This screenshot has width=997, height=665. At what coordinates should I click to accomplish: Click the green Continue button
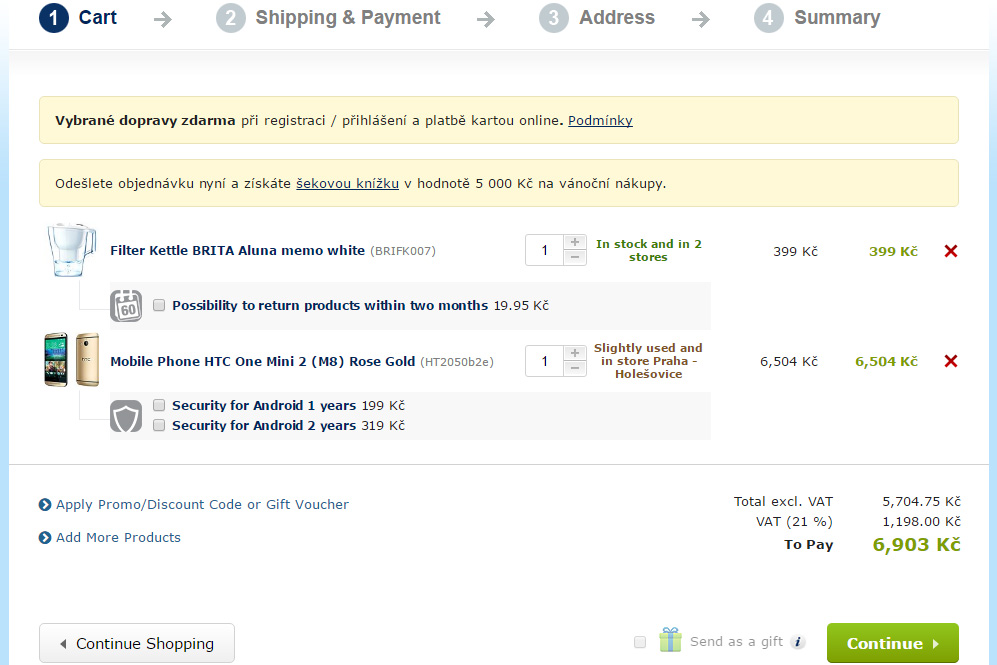(x=893, y=643)
